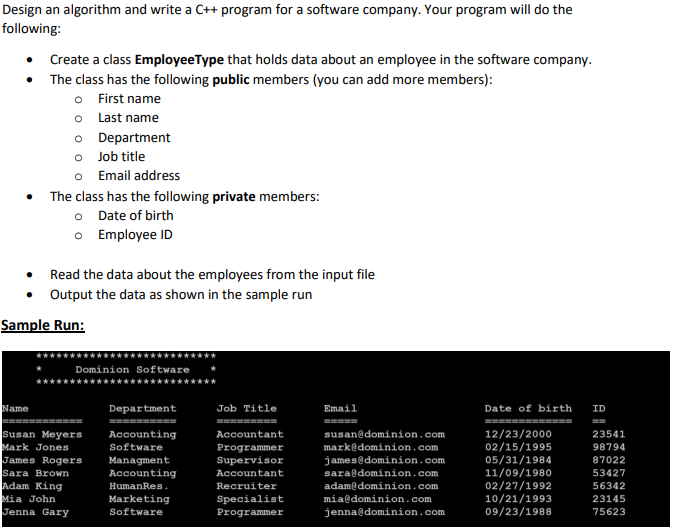Click the First name list item
The height and width of the screenshot is (530, 673).
pyautogui.click(x=129, y=99)
